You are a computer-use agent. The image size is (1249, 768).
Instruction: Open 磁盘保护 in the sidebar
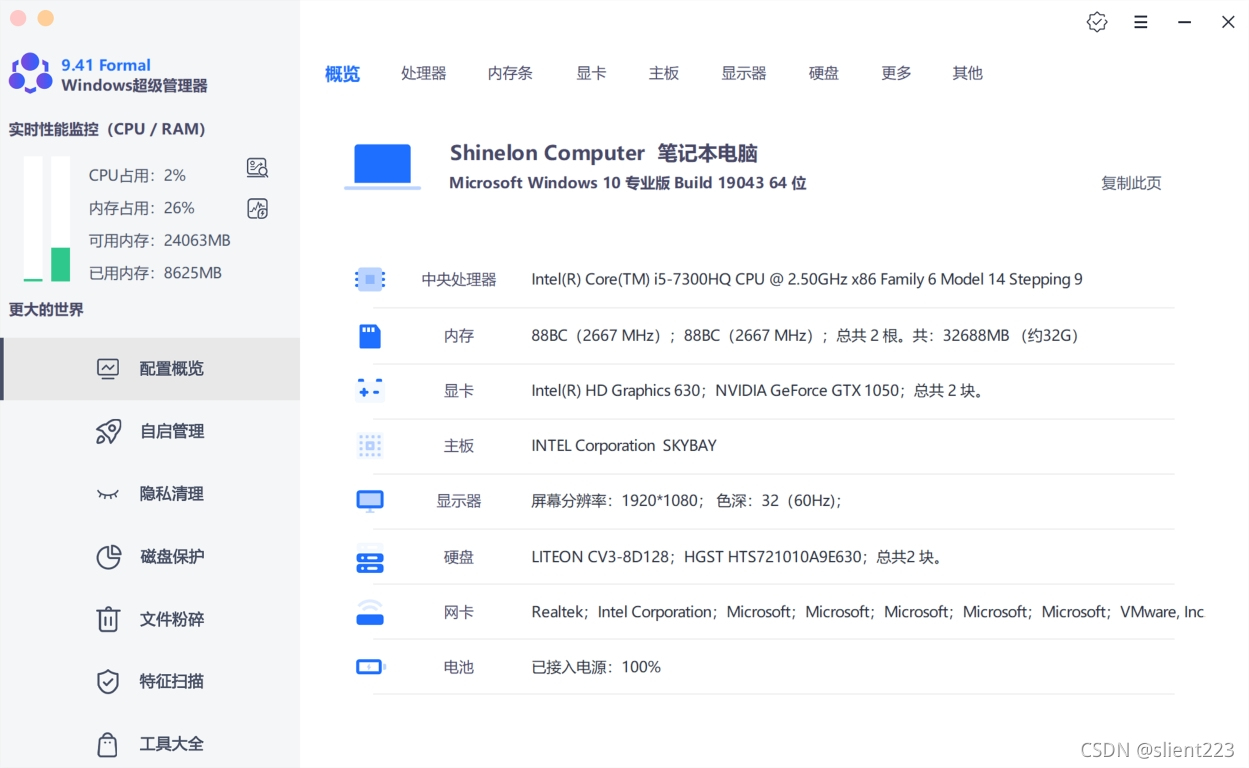150,556
